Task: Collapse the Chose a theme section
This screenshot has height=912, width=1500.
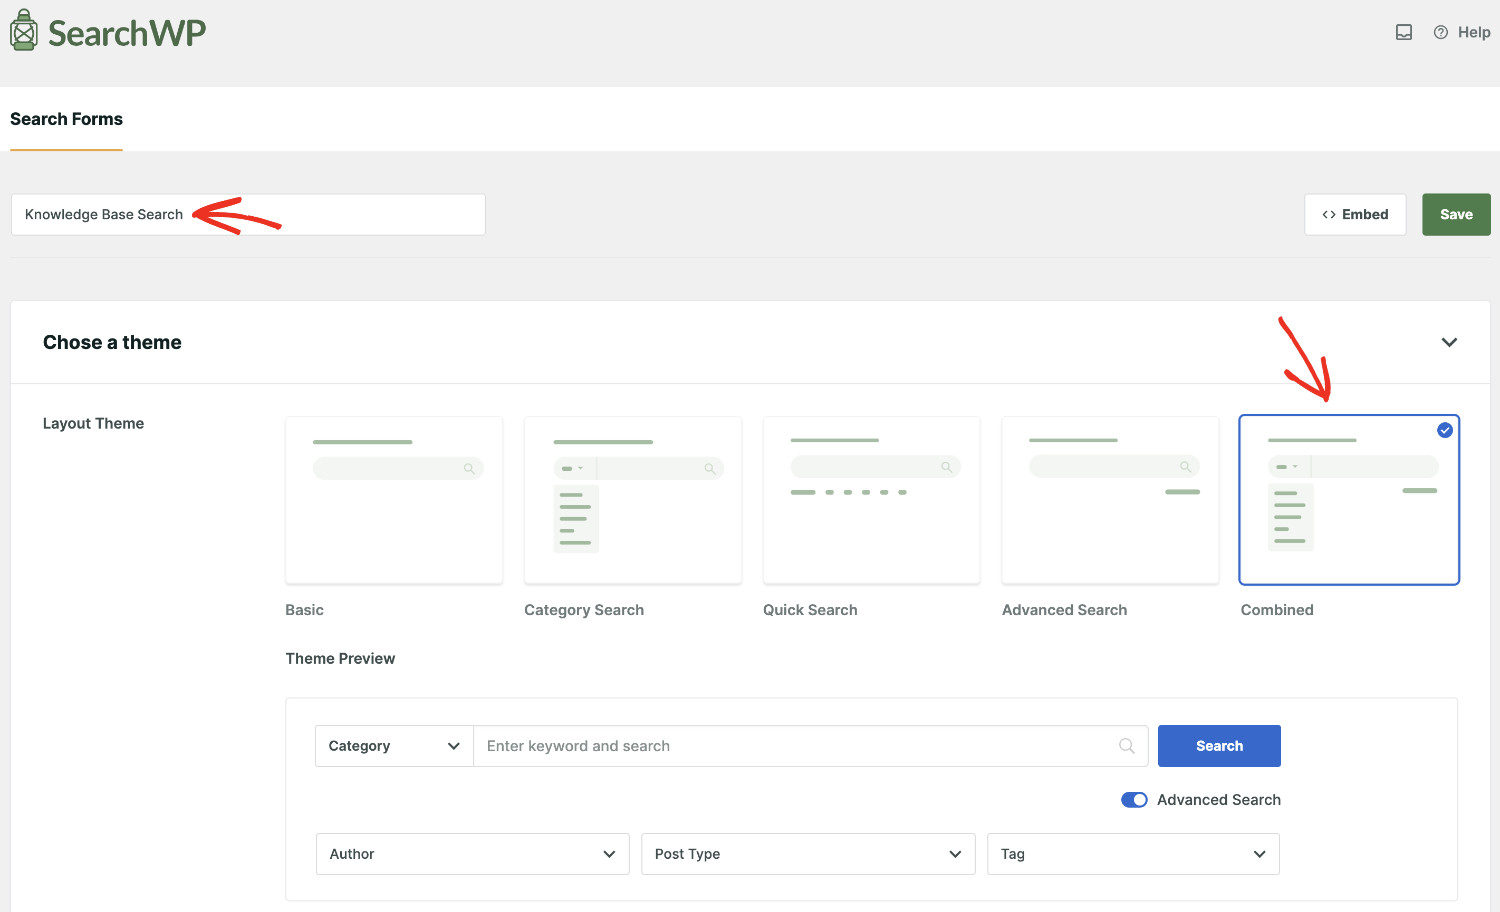Action: tap(1449, 342)
